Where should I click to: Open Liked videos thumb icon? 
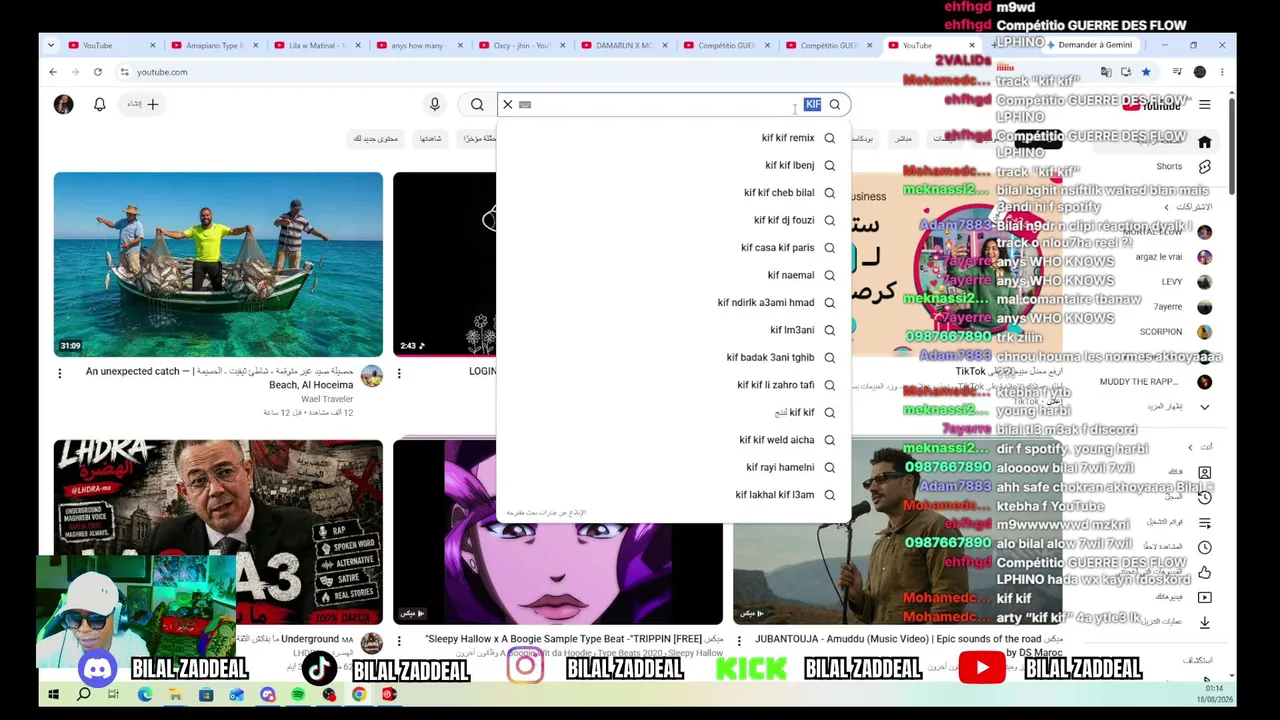[x=1205, y=572]
